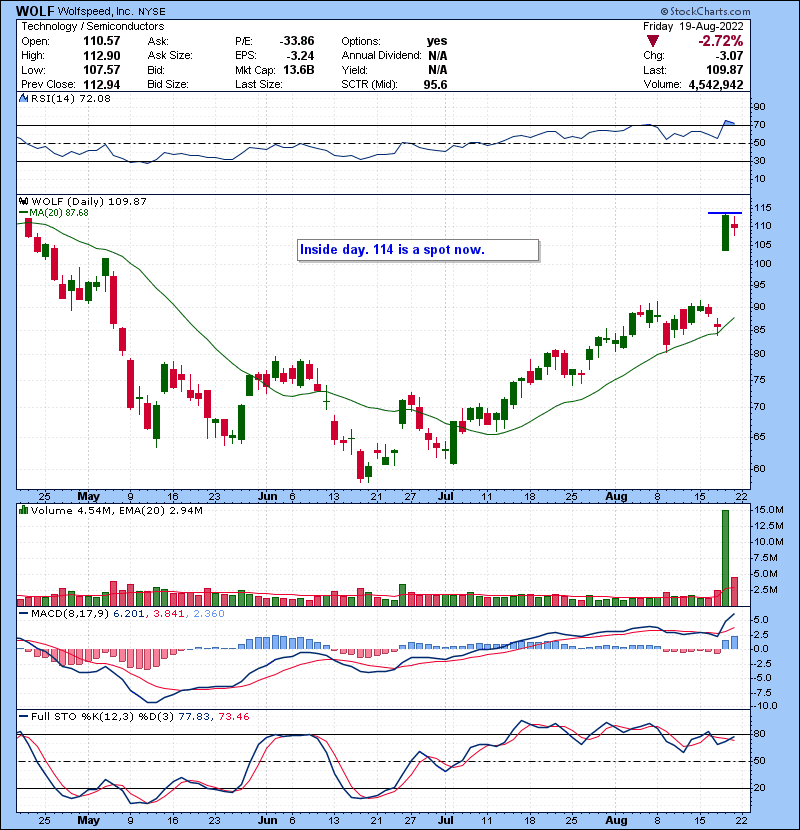The height and width of the screenshot is (830, 800).
Task: Click the Mkt Cap value 13.6B
Action: coord(299,70)
